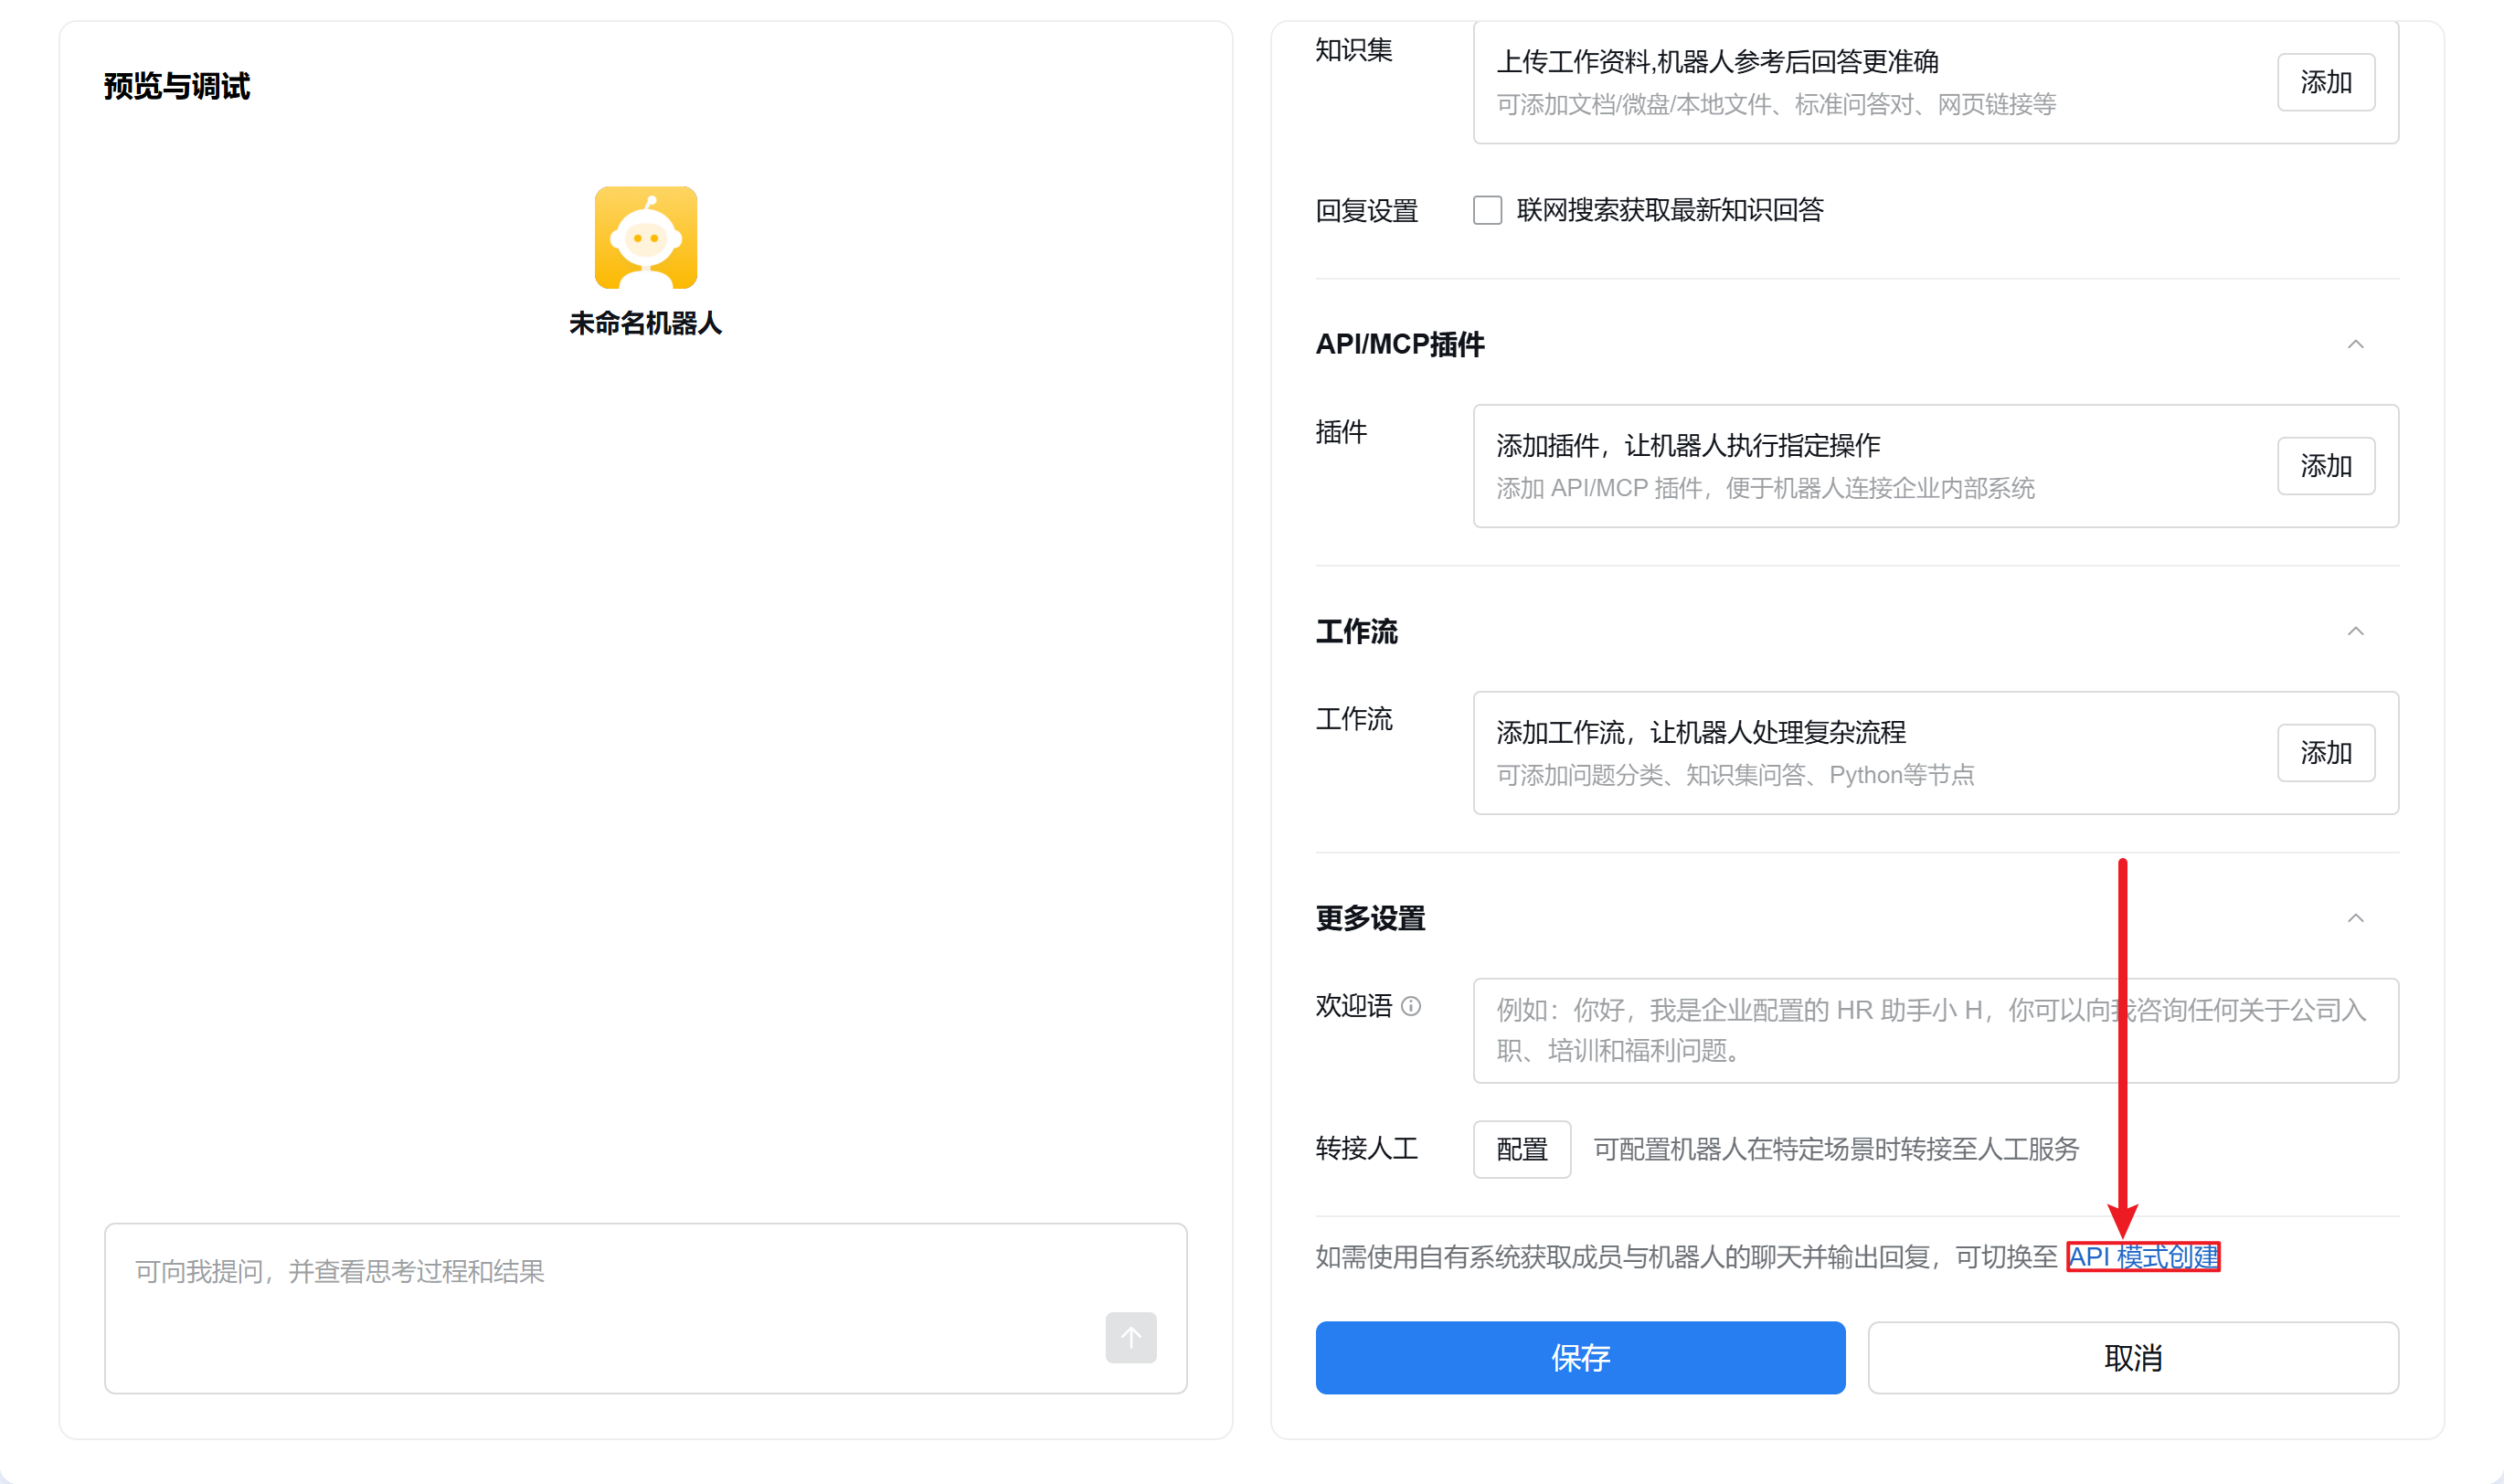Open the API 模式创建 link
This screenshot has height=1484, width=2504.
2142,1256
